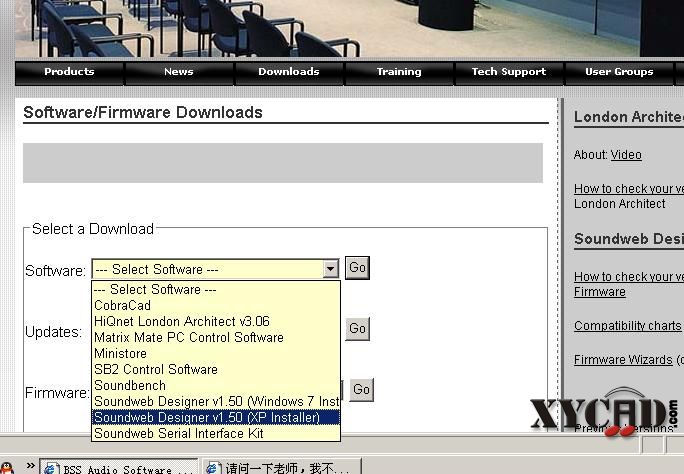Open the Tech Support menu item

pos(509,72)
